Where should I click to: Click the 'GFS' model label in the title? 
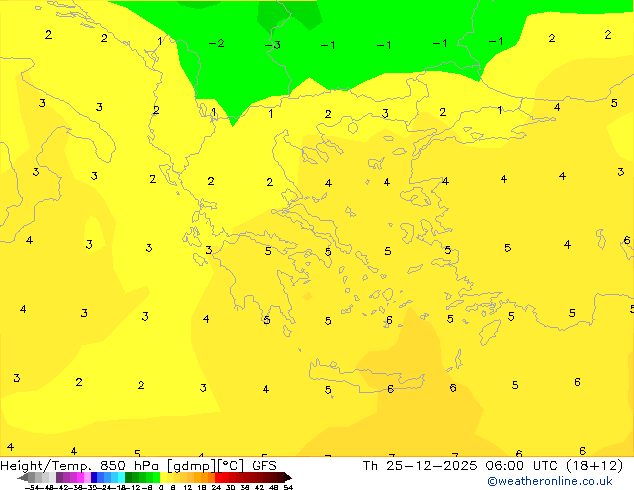[264, 466]
